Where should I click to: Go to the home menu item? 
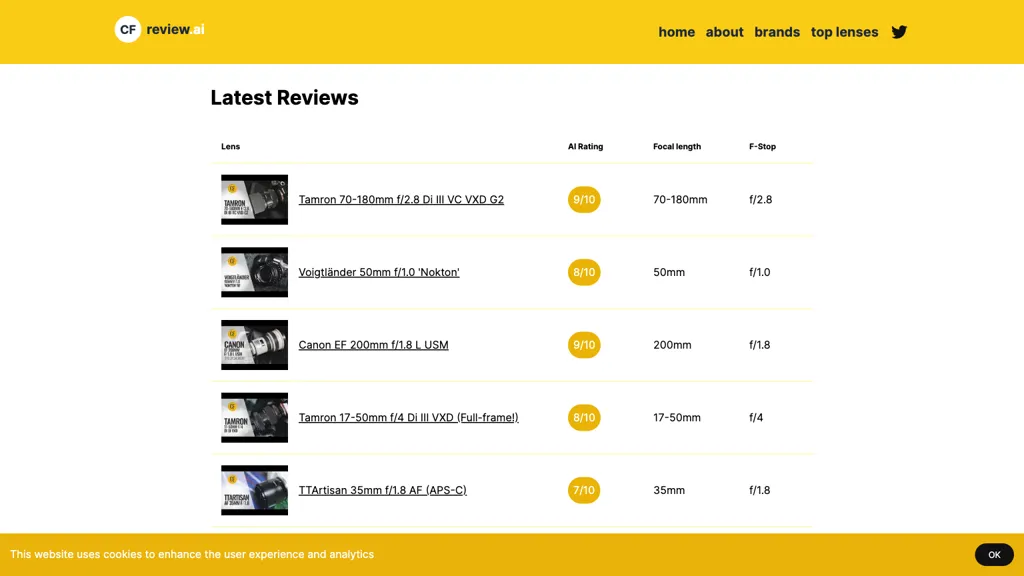[x=676, y=32]
